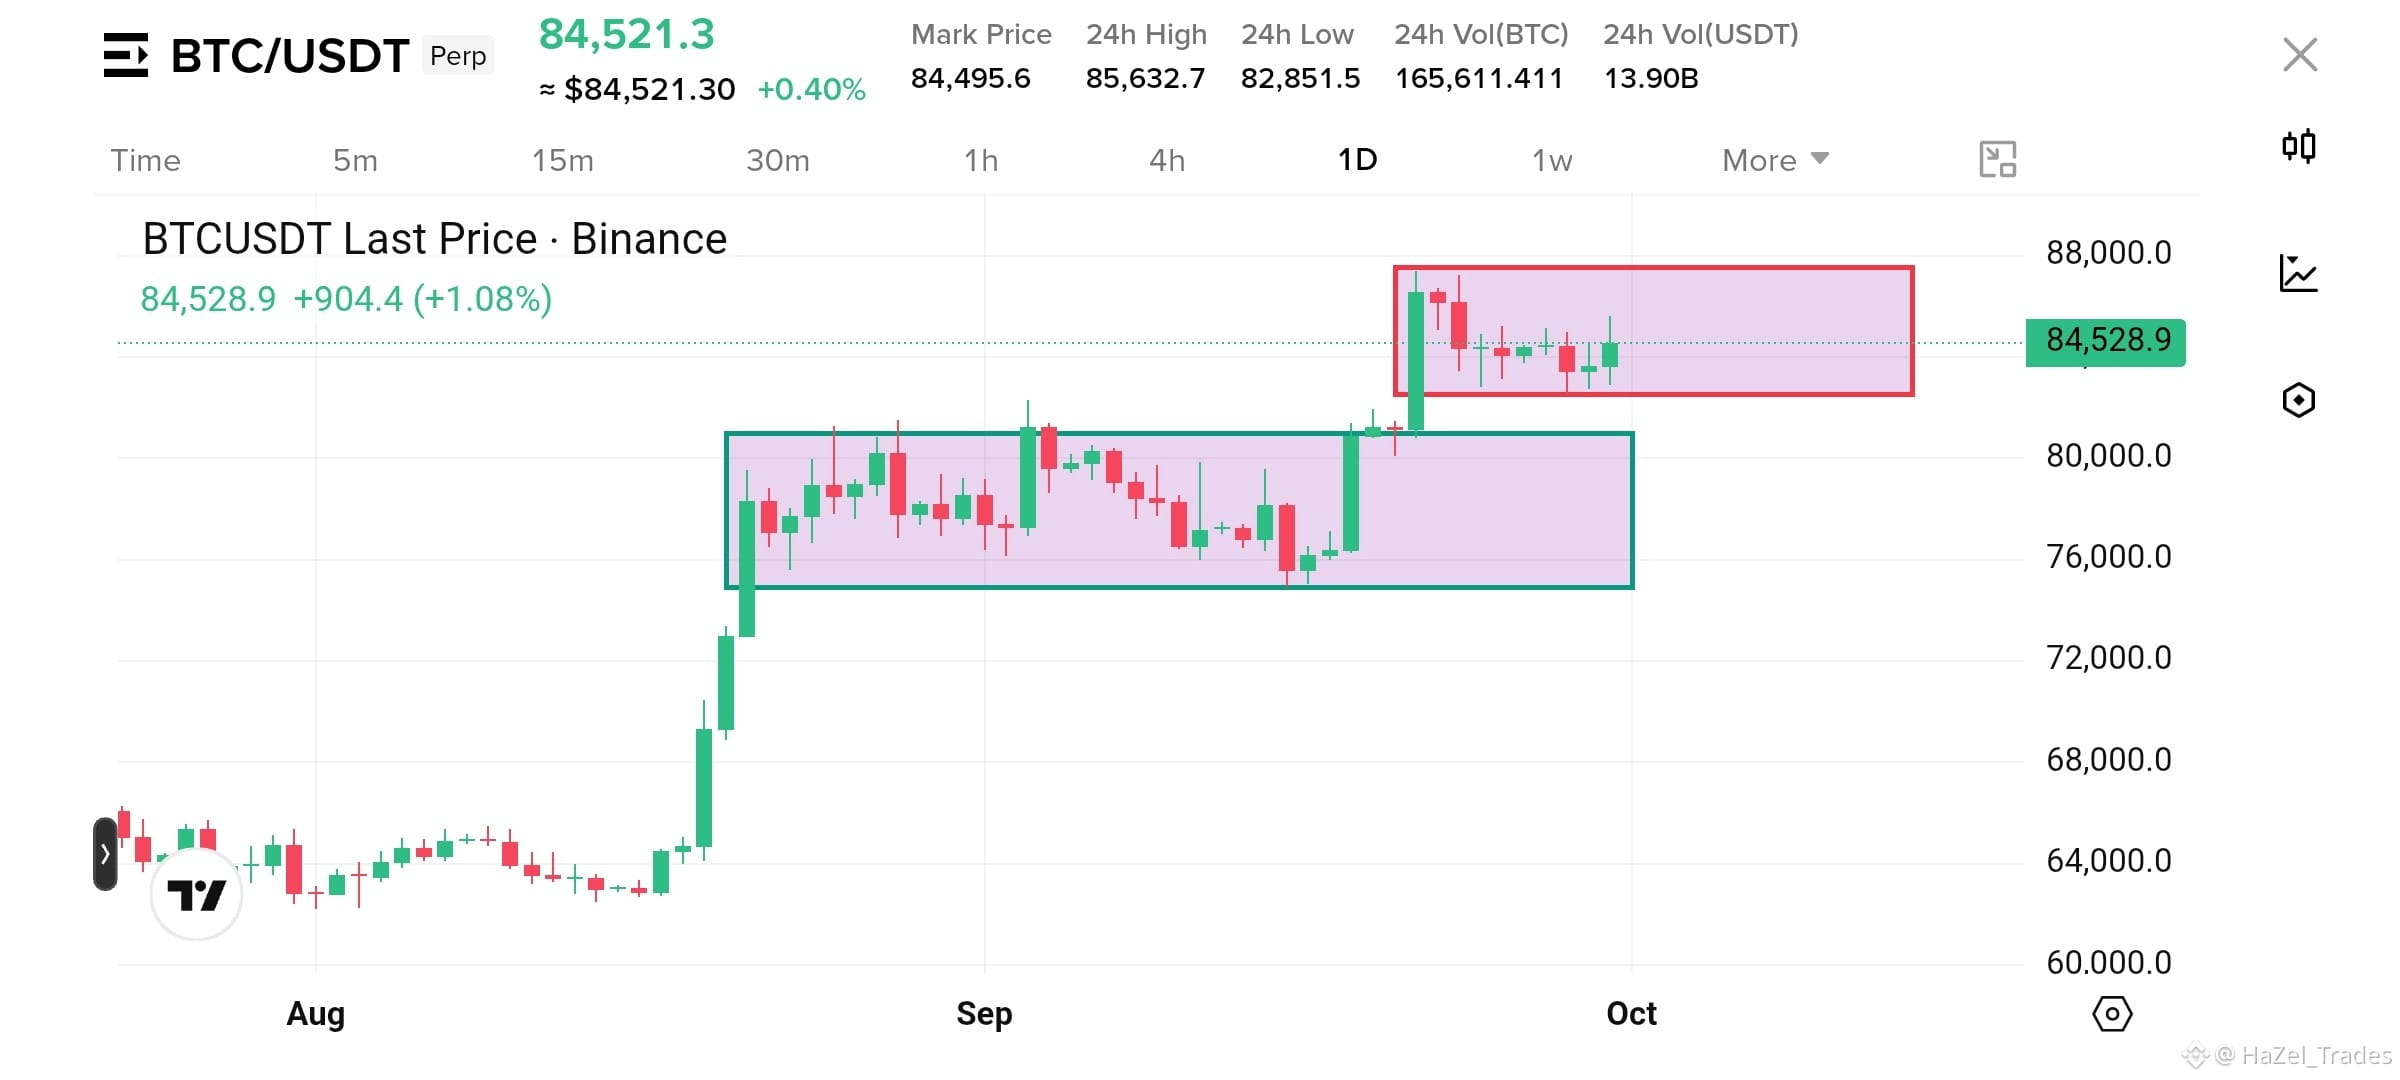Click the green 84,528.9 price tag

[x=2106, y=342]
